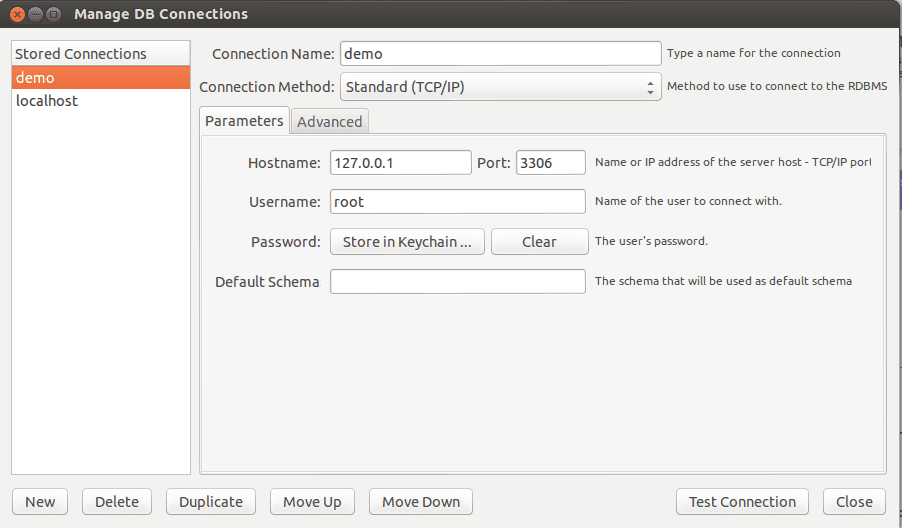This screenshot has width=902, height=528.
Task: Click the 'Username:' label
Action: pos(285,202)
